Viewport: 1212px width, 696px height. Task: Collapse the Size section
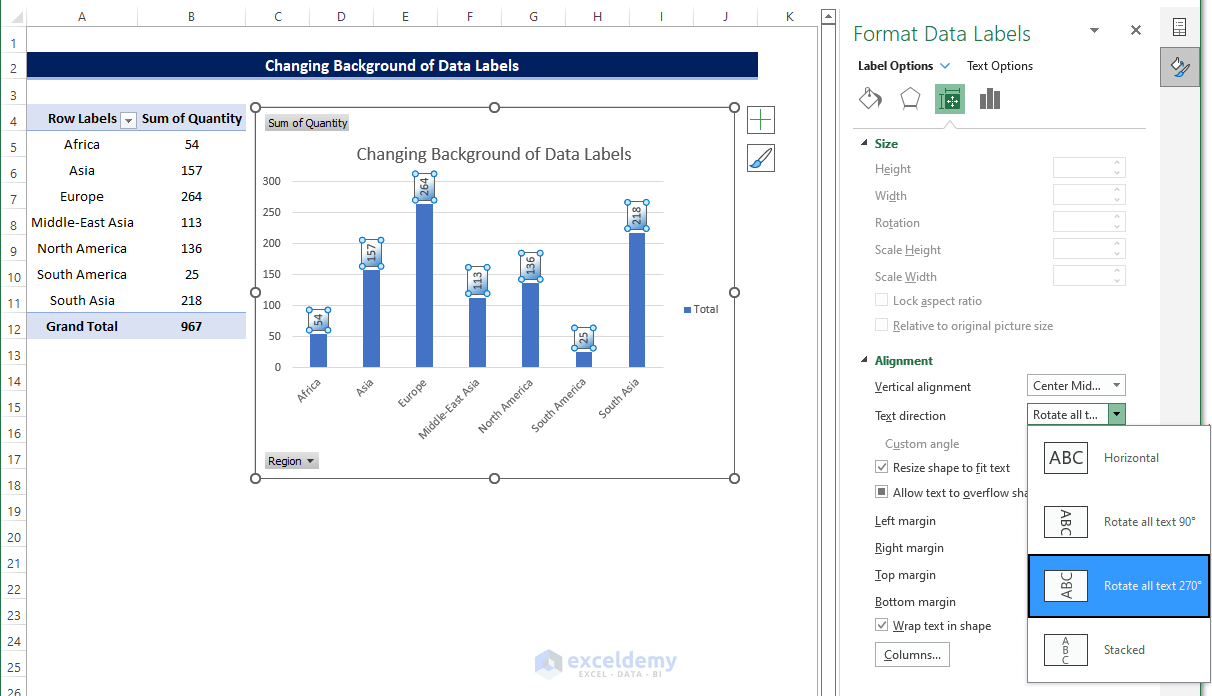tap(866, 143)
